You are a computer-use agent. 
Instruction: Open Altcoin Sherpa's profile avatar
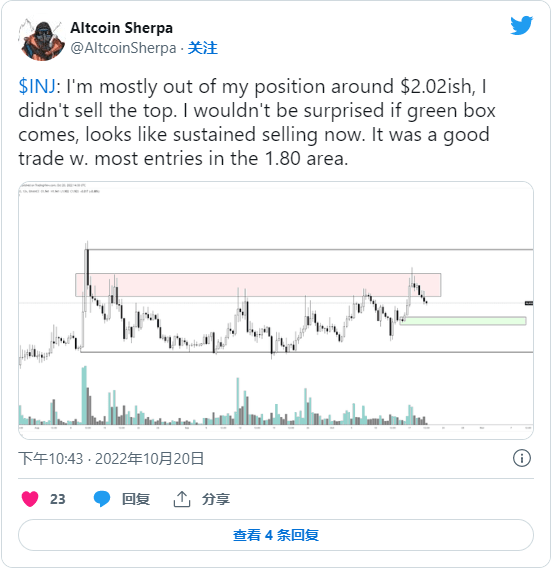pyautogui.click(x=42, y=39)
